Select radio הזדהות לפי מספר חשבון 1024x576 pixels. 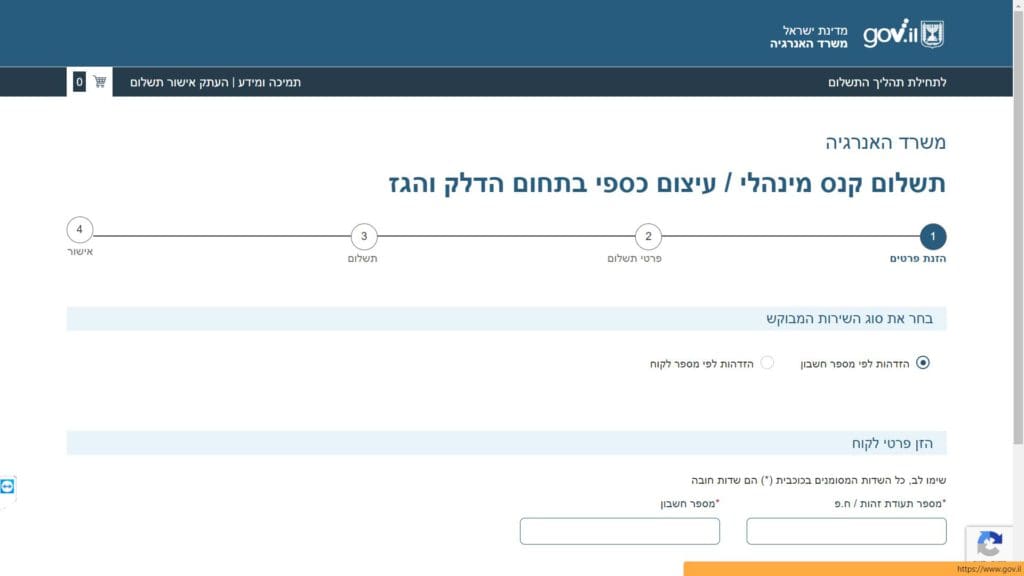(x=922, y=363)
